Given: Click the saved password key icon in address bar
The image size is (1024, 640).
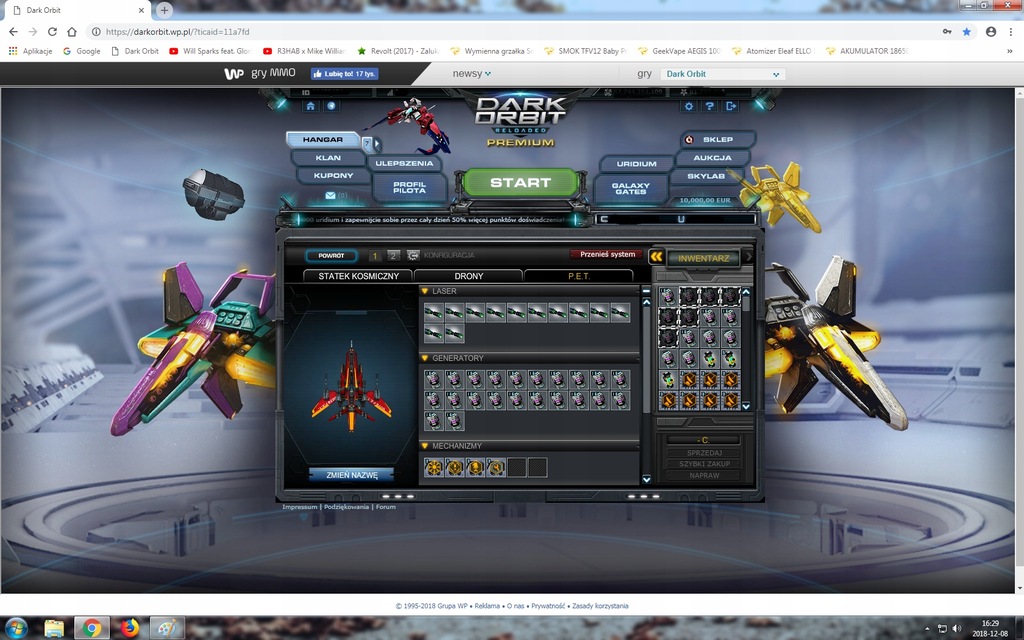Looking at the screenshot, I should point(947,31).
